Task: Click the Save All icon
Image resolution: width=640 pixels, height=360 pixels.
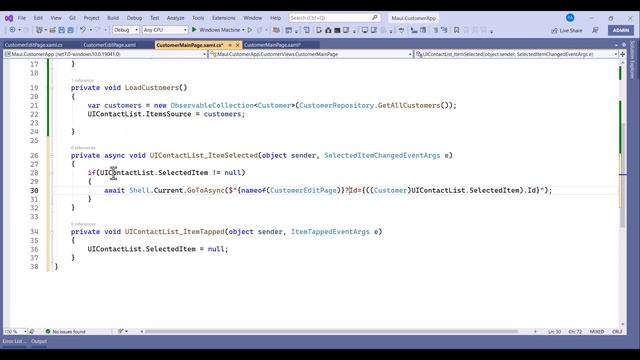Action: coord(70,30)
